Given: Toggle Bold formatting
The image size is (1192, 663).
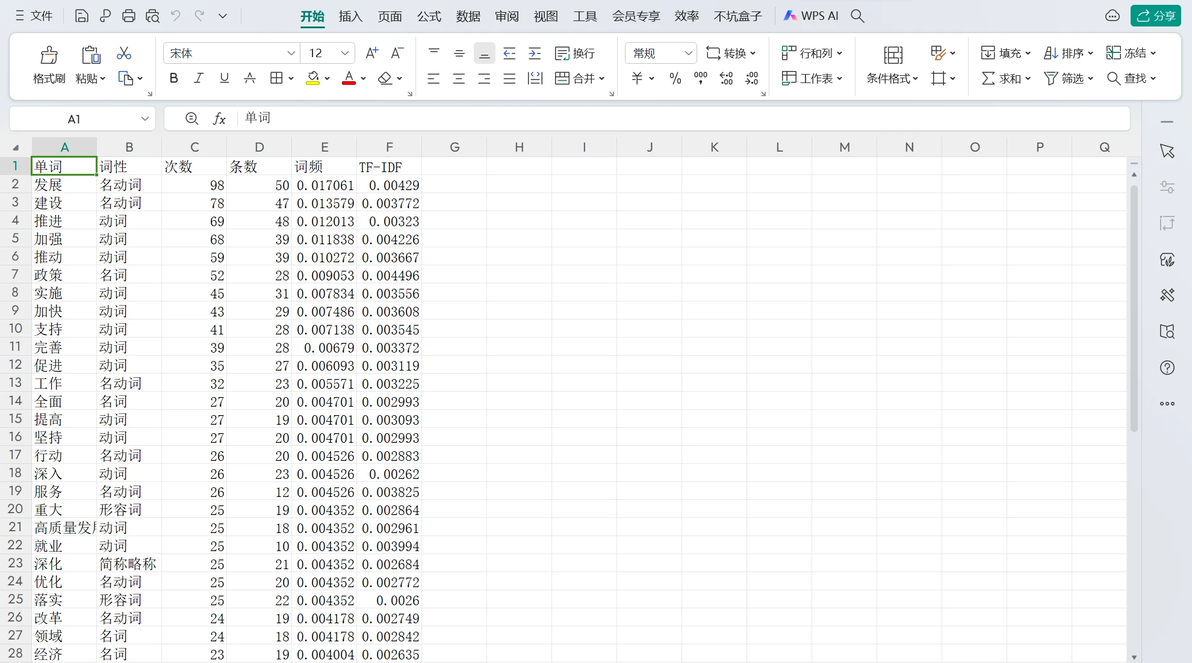Looking at the screenshot, I should [174, 78].
